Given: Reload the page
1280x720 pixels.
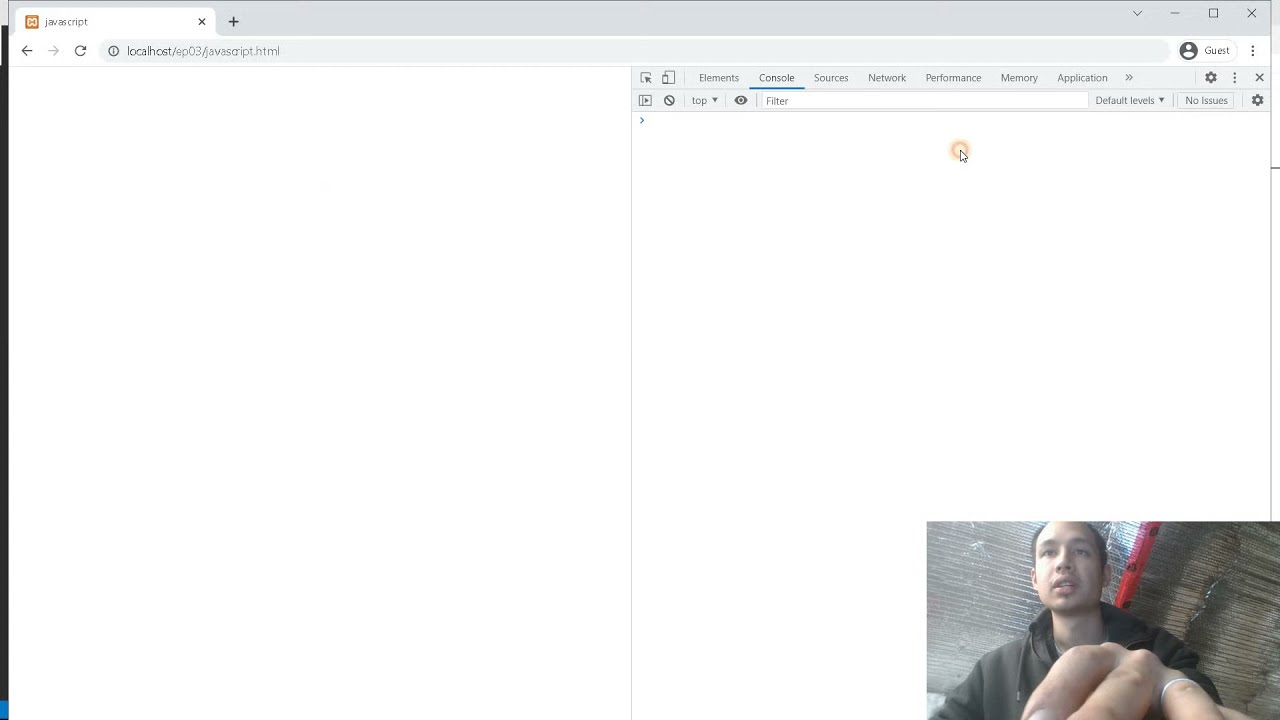Looking at the screenshot, I should [80, 51].
